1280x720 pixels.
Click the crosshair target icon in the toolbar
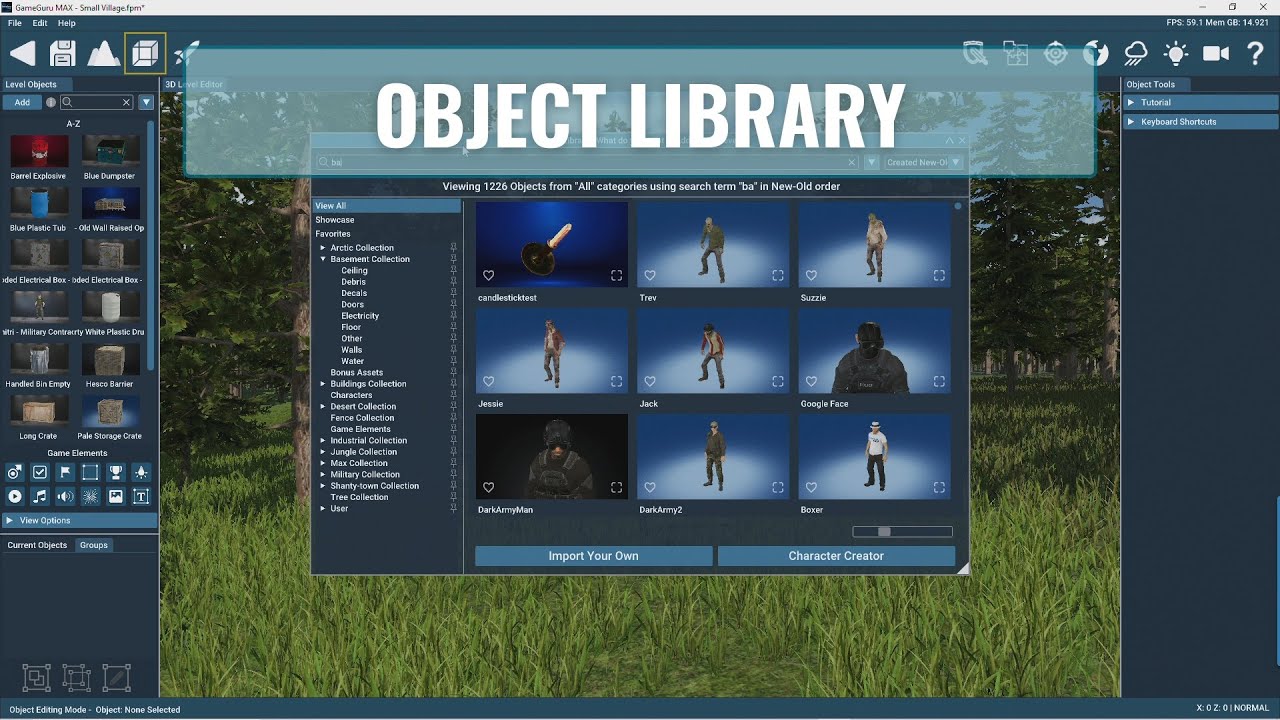[x=1056, y=53]
